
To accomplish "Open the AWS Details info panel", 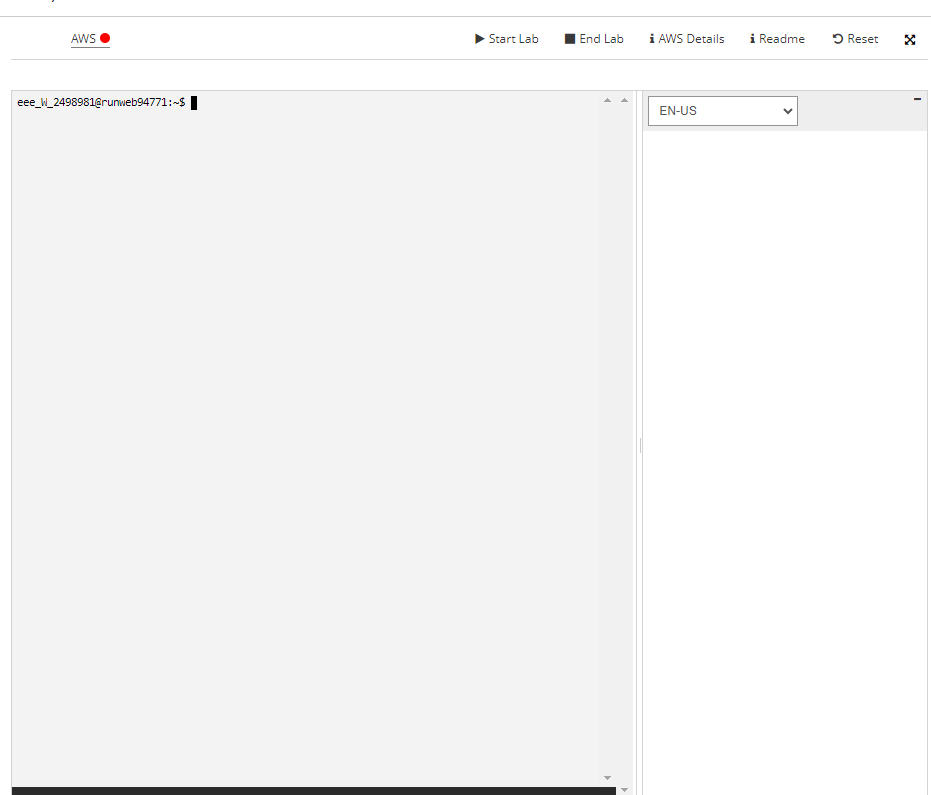I will click(687, 39).
